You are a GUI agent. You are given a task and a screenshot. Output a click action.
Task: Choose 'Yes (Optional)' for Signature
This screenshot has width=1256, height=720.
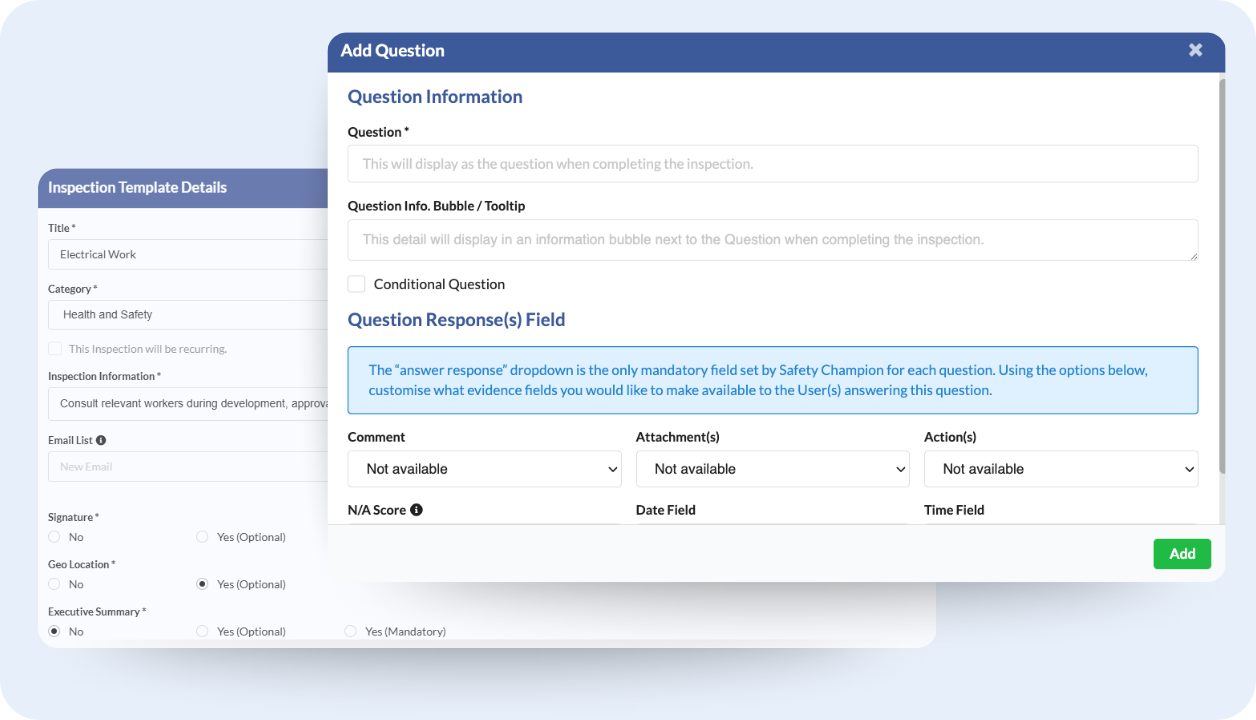(203, 537)
